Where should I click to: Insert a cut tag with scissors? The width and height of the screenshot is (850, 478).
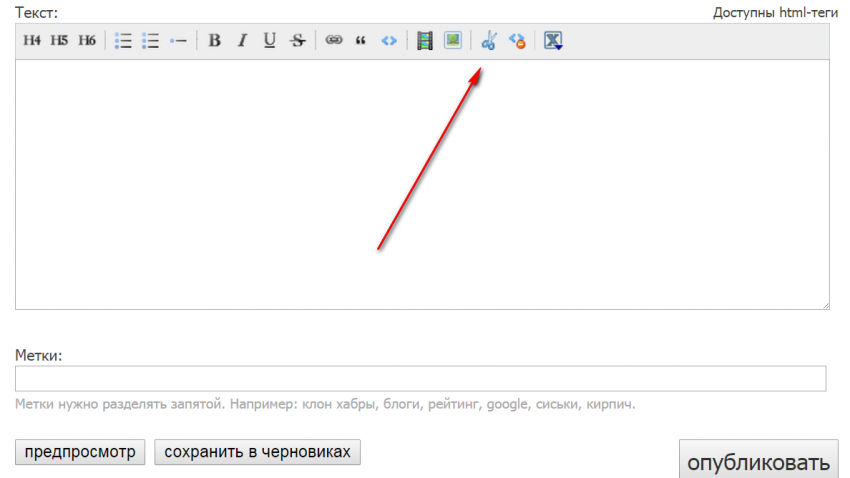point(489,41)
